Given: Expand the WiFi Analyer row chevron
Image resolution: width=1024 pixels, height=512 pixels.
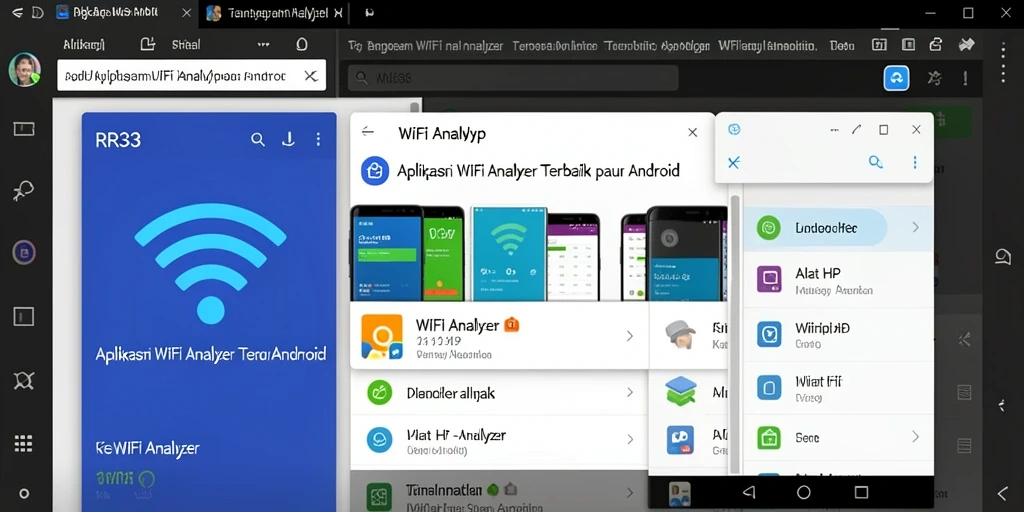Looking at the screenshot, I should click(630, 336).
